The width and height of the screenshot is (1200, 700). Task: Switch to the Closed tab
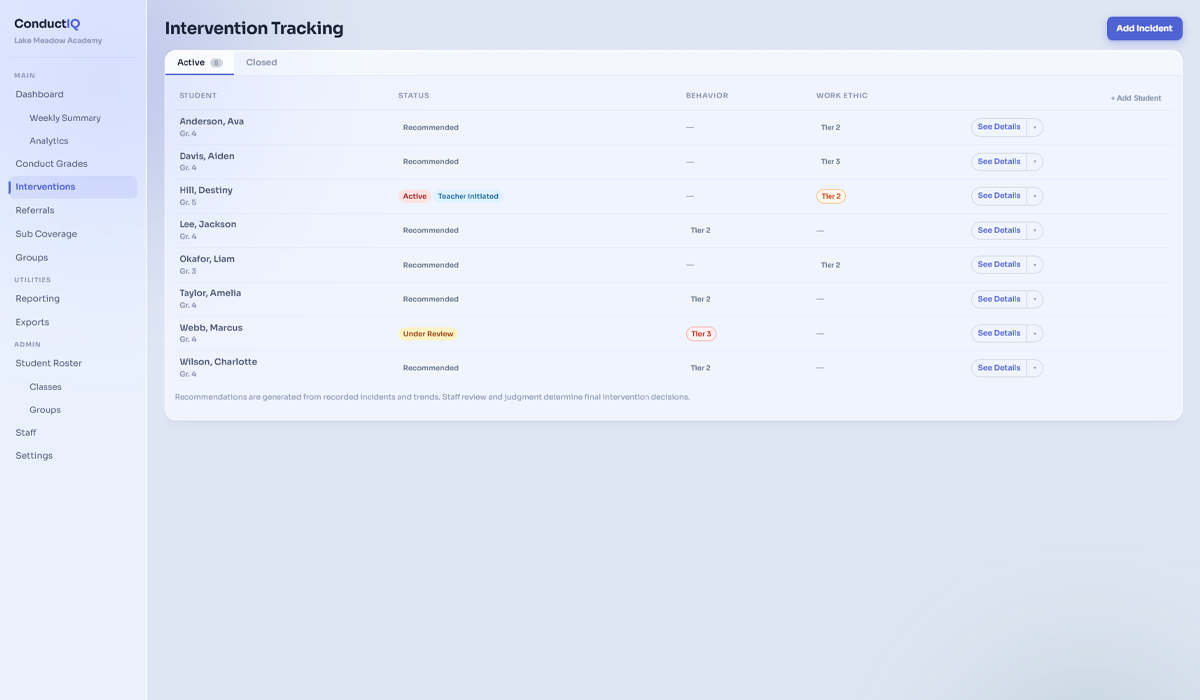pos(261,61)
